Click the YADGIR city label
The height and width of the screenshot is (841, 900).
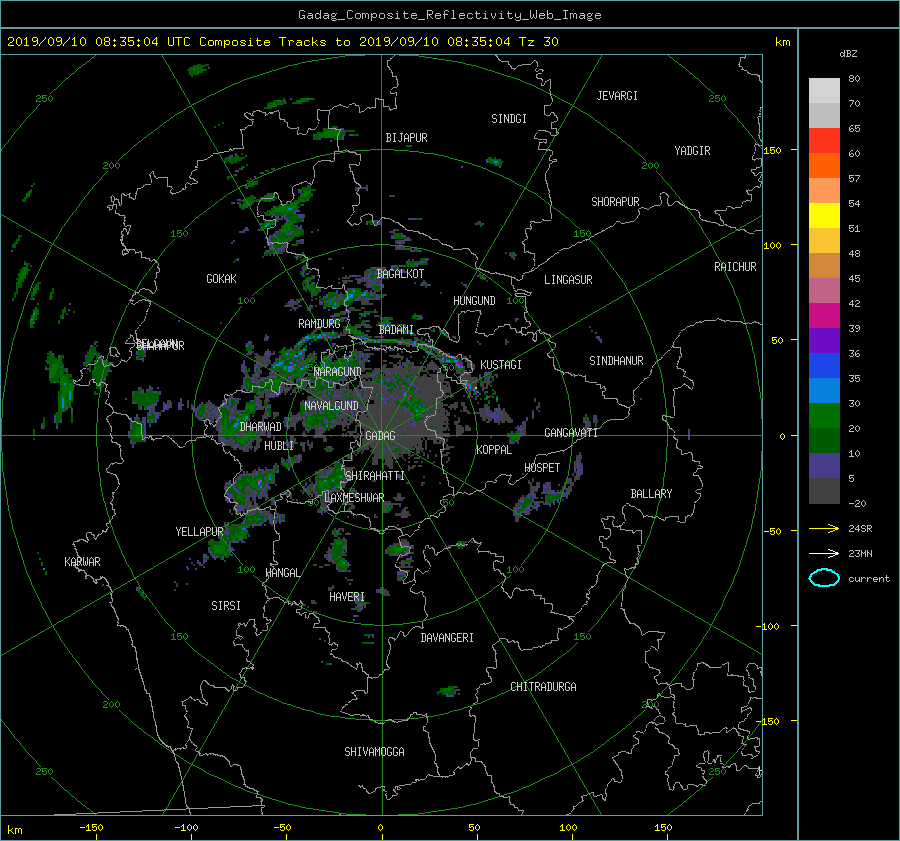tap(692, 151)
